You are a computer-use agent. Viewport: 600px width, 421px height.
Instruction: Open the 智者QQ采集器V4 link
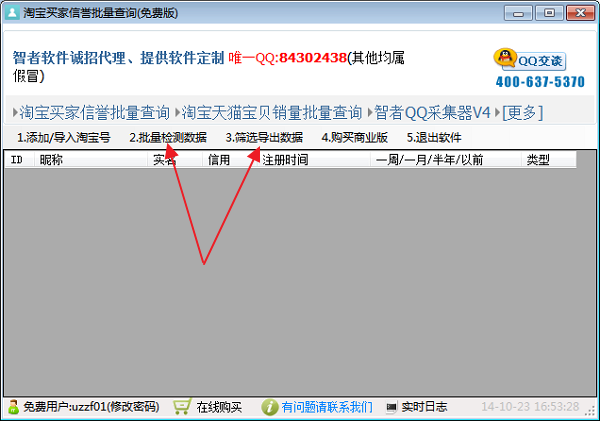(x=432, y=113)
